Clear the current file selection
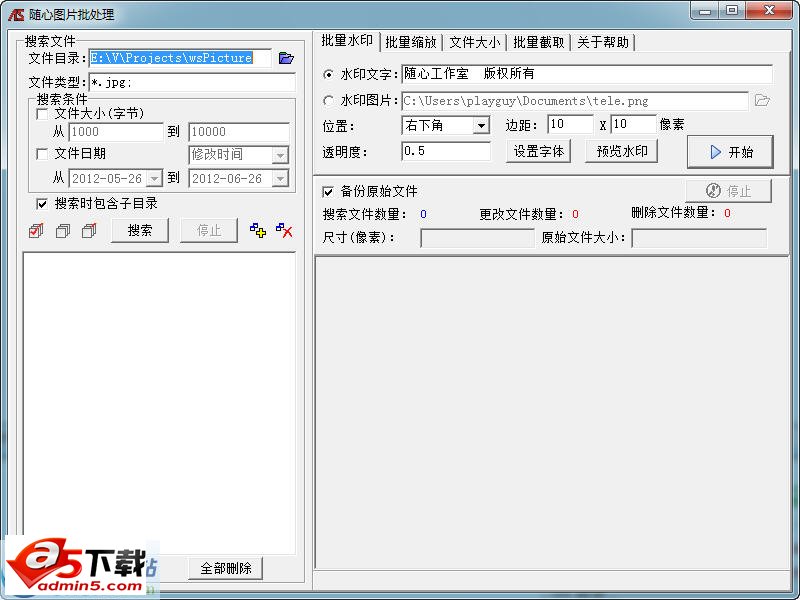This screenshot has width=800, height=600. pos(62,230)
